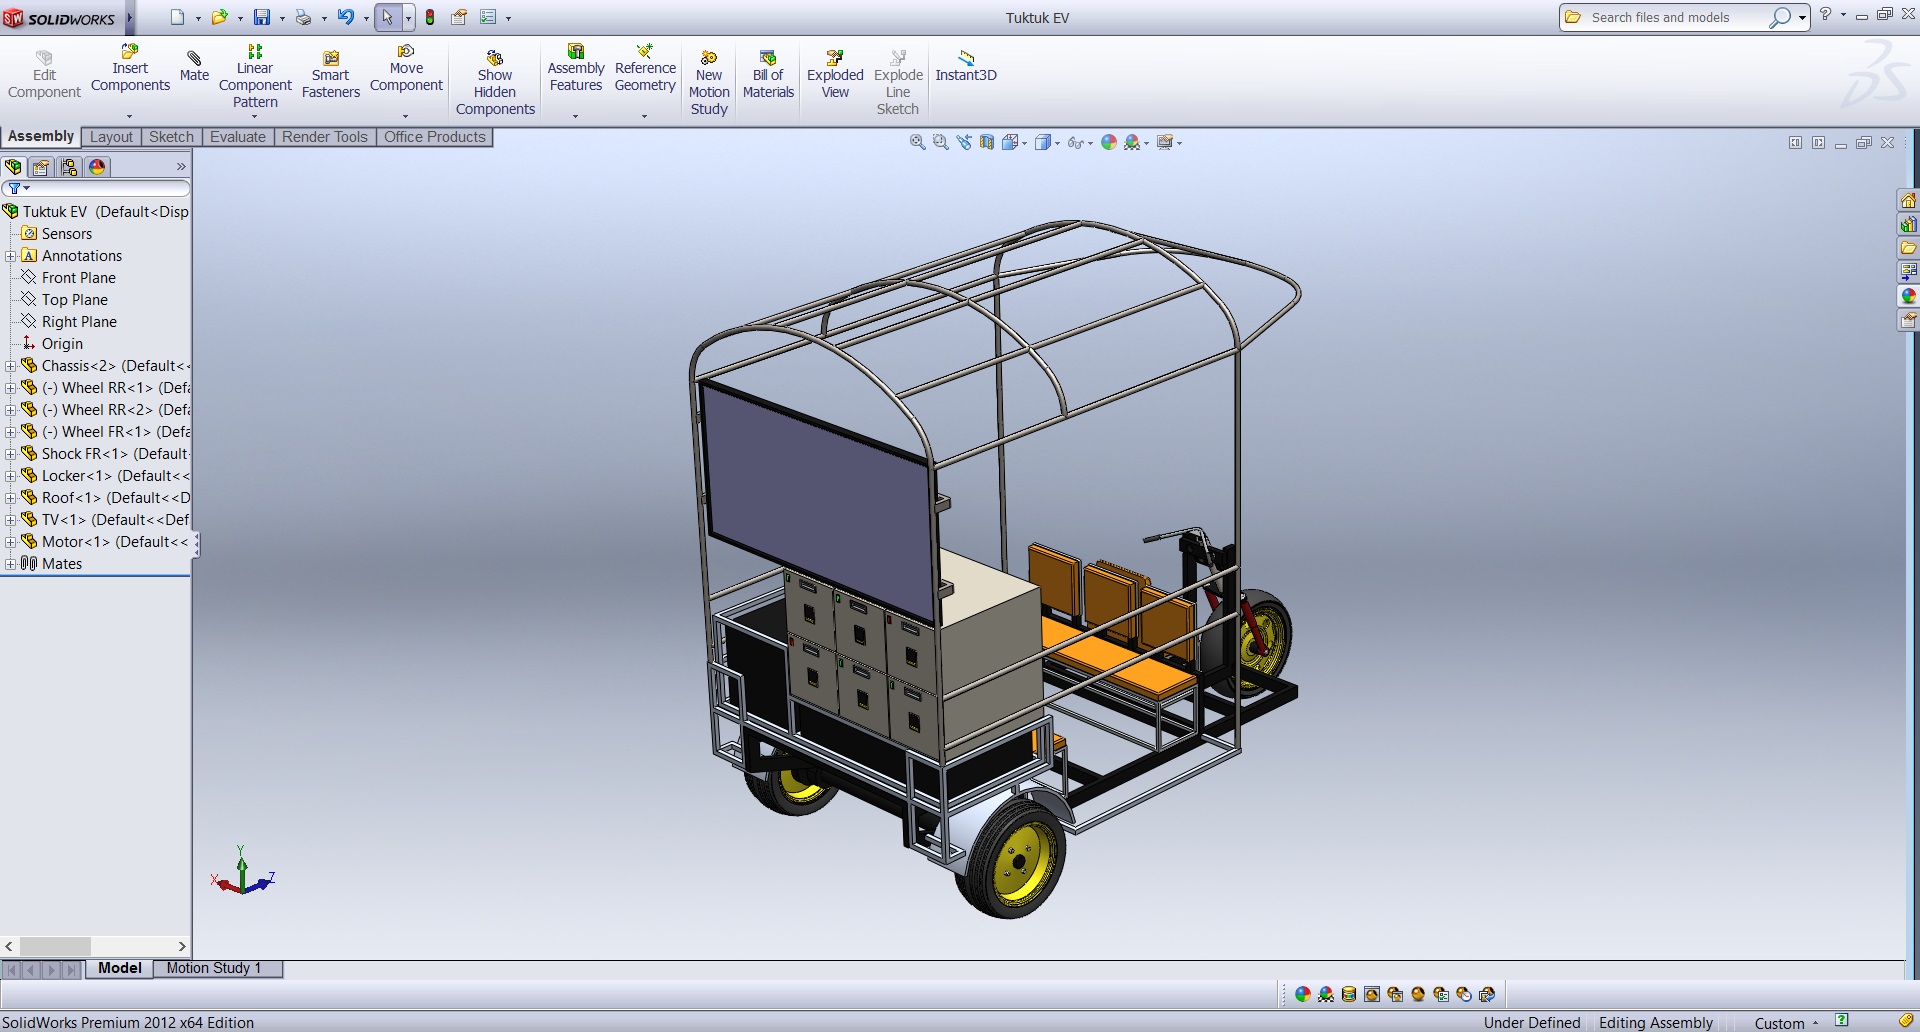Expand the Mates folder node
1920x1032 pixels.
10,564
